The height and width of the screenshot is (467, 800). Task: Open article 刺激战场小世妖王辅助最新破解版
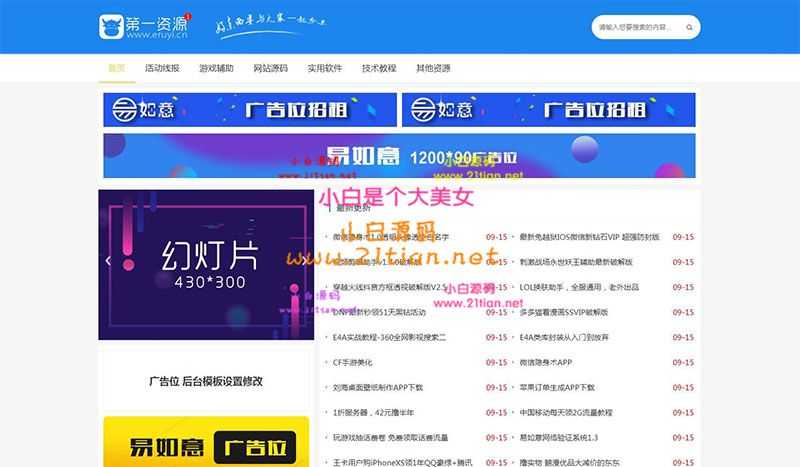point(576,262)
